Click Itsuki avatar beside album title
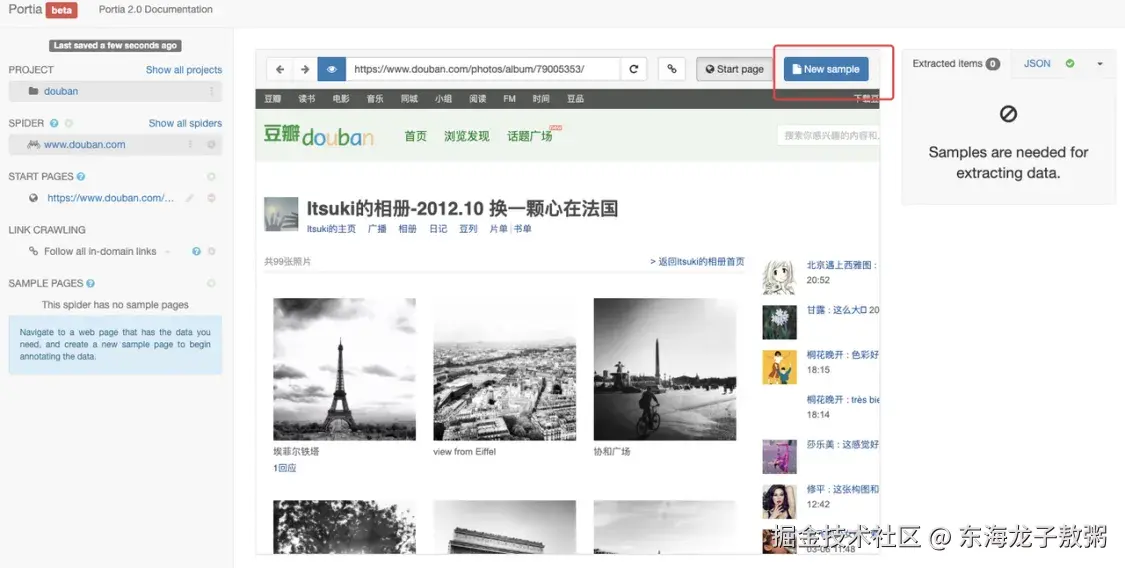Screen dimensions: 1125x568 click(x=281, y=214)
